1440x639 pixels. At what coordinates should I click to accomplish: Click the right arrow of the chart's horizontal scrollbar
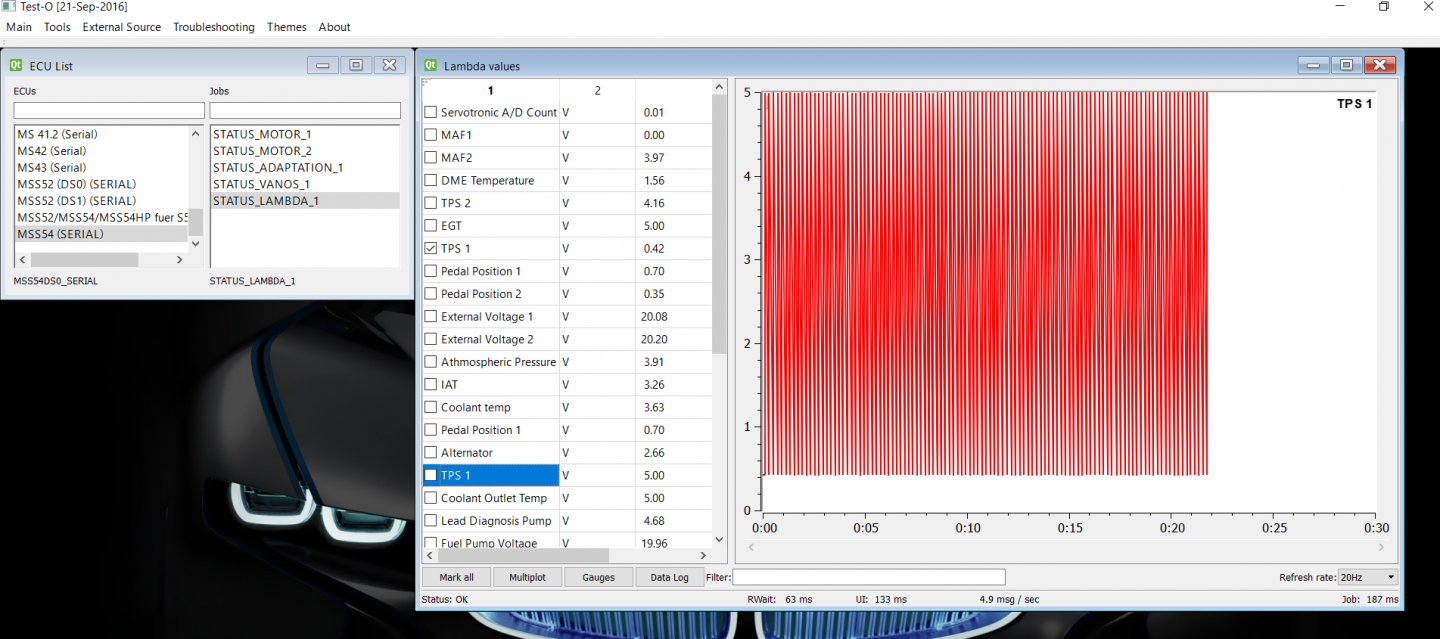coord(1382,547)
